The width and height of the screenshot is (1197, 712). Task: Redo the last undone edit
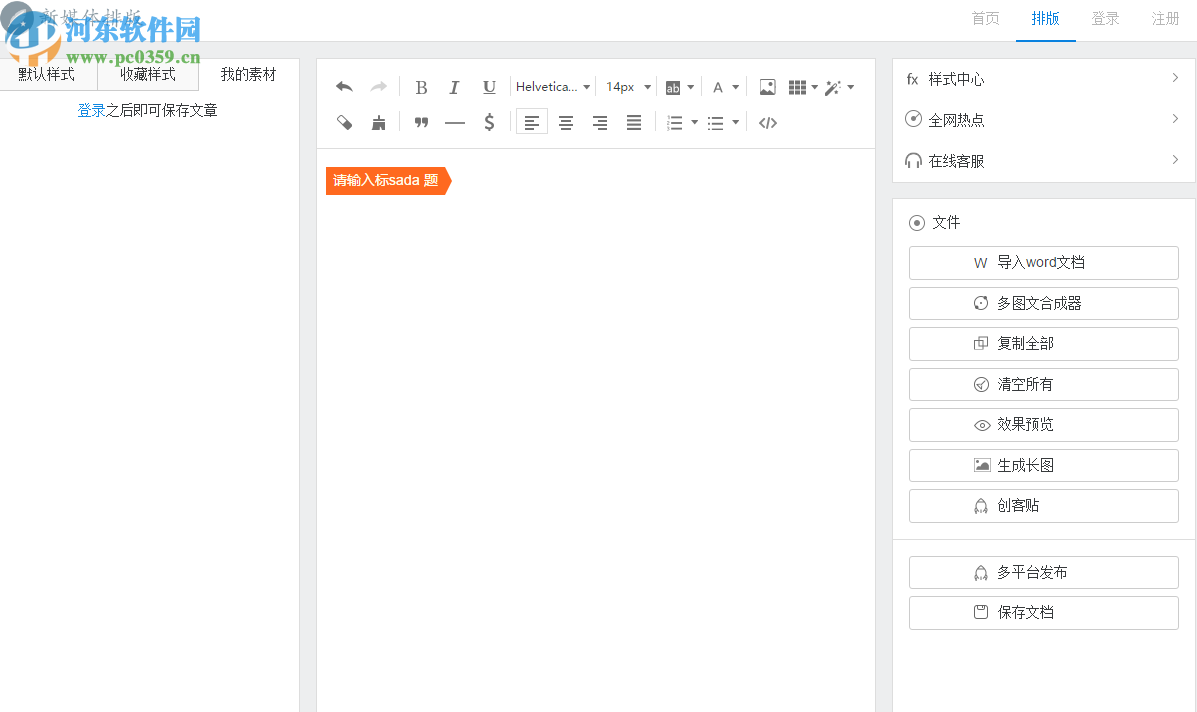click(379, 87)
